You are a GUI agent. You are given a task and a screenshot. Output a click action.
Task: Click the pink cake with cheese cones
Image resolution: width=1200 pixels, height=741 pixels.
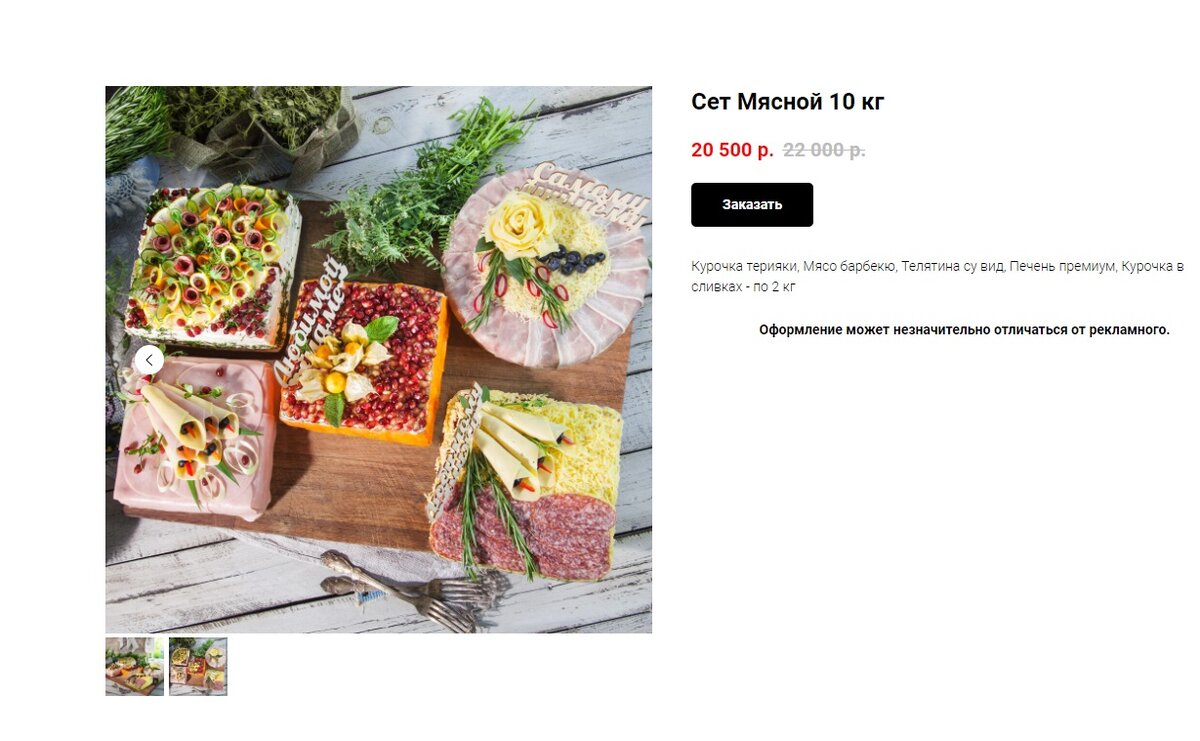pyautogui.click(x=195, y=437)
